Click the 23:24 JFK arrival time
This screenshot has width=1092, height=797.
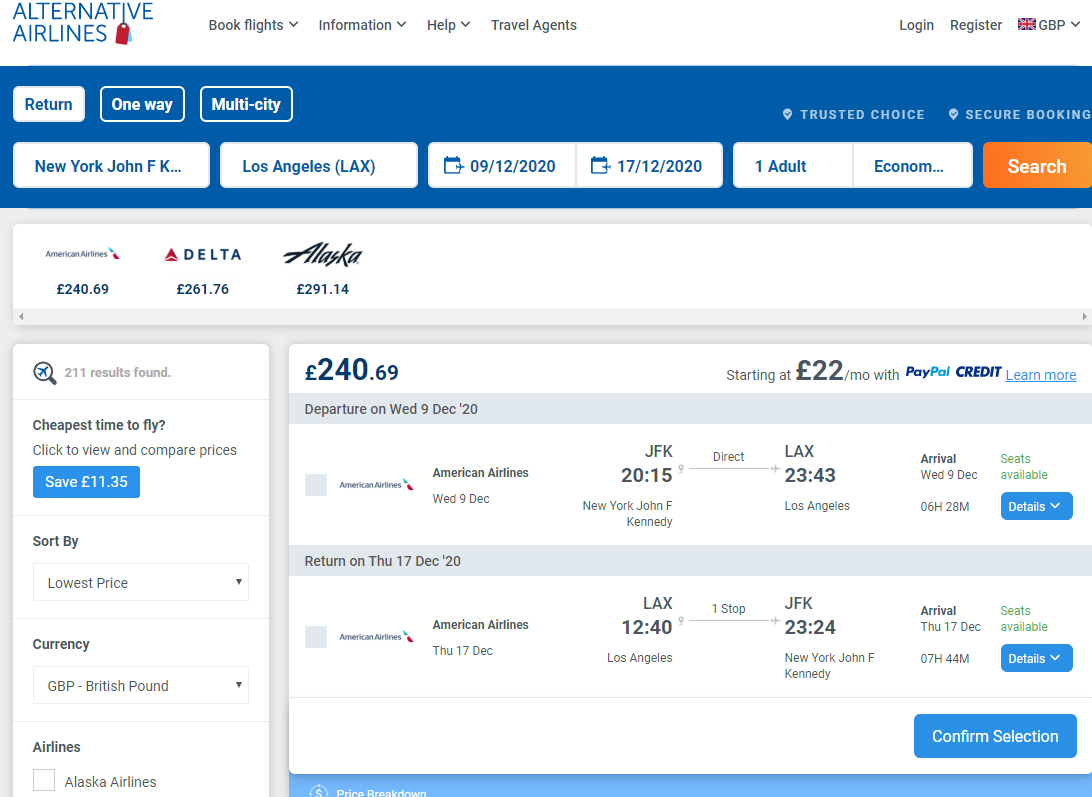tap(810, 627)
